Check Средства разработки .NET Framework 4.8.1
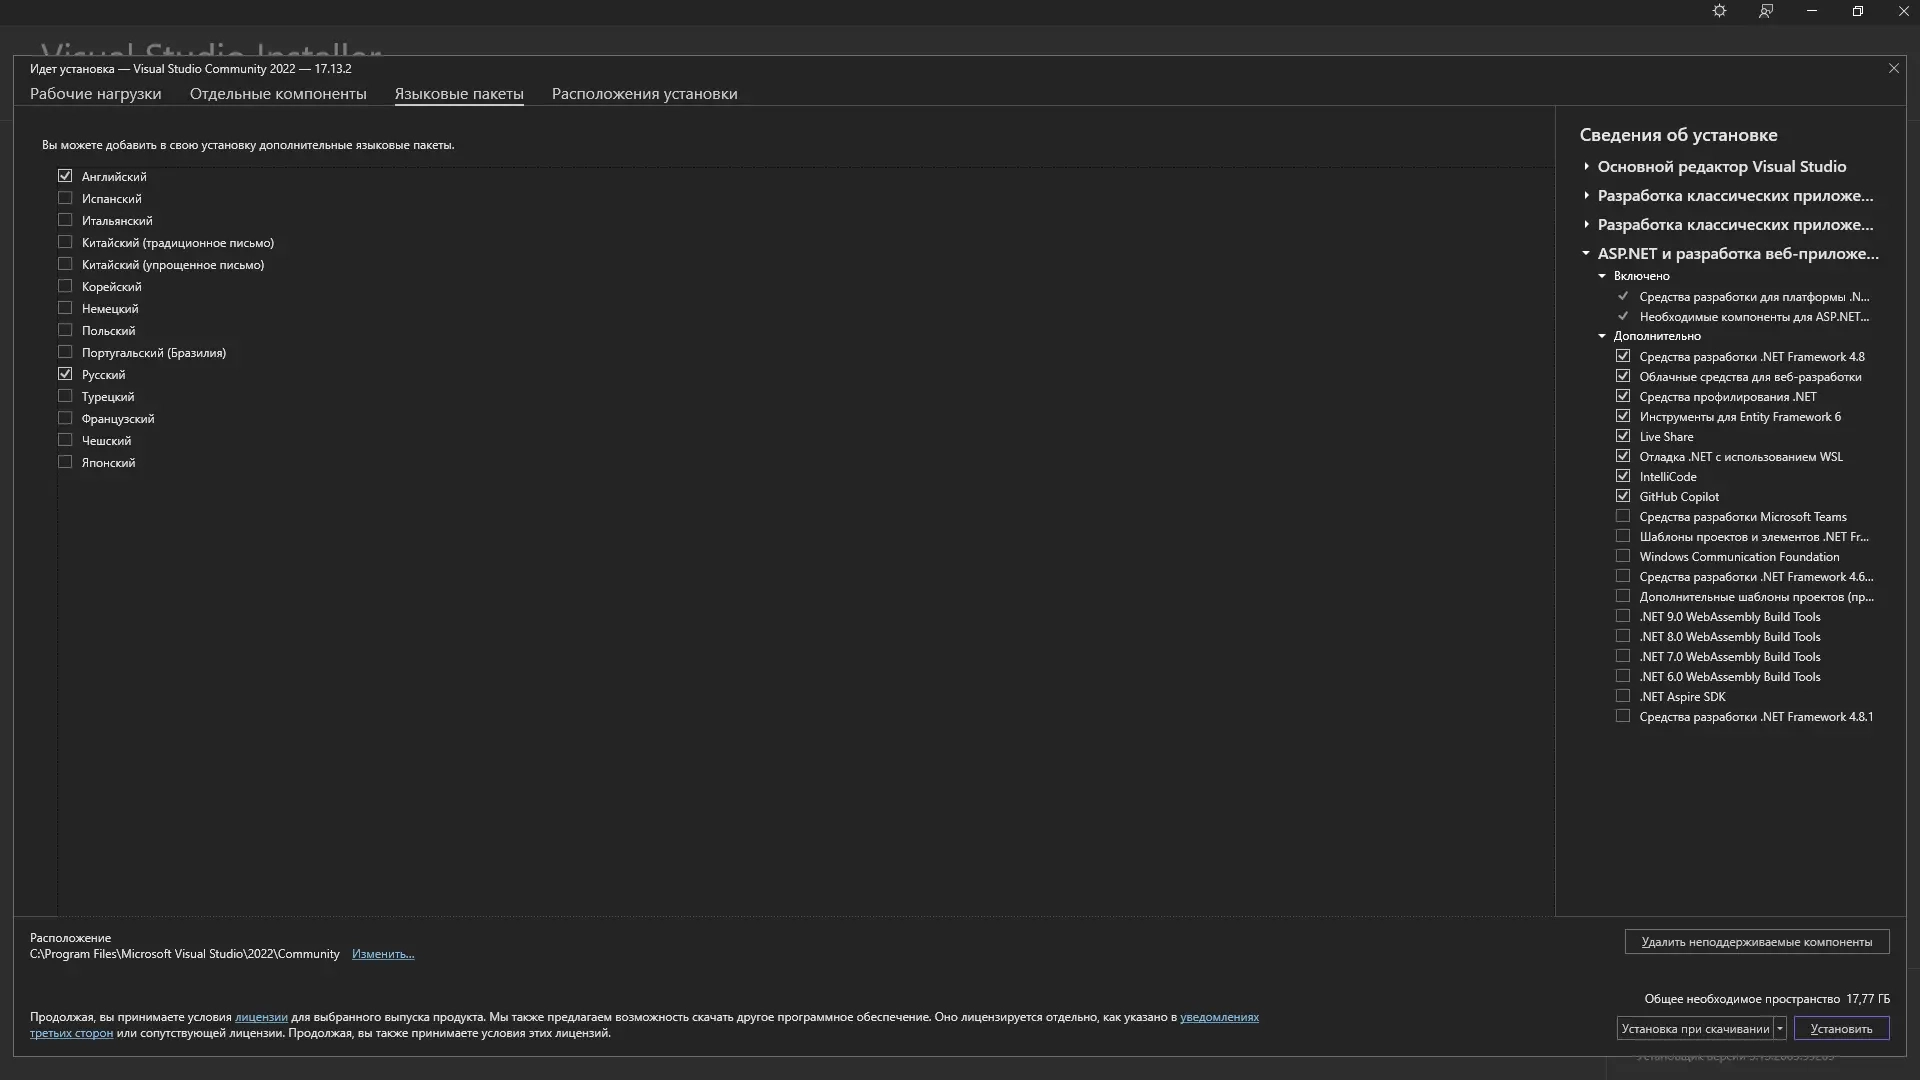Viewport: 1920px width, 1080px height. [1623, 716]
